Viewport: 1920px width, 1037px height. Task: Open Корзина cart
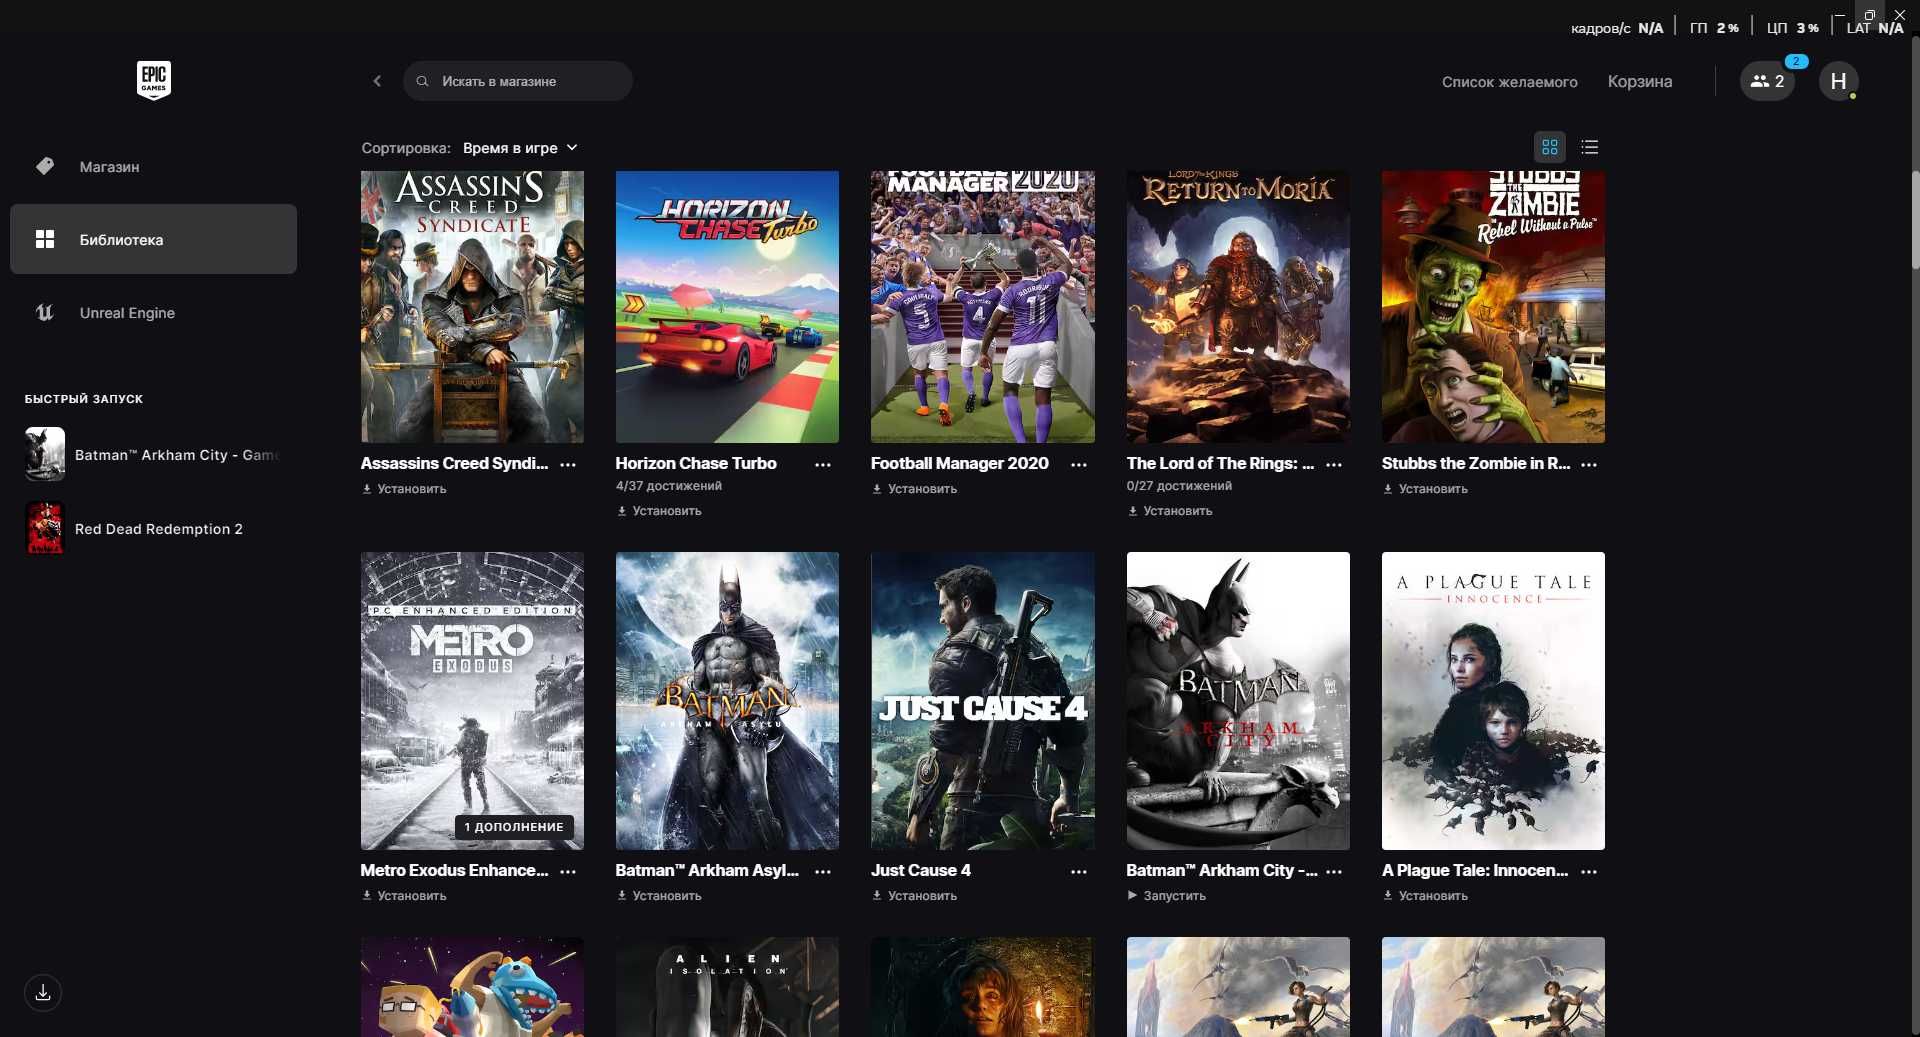click(1639, 81)
